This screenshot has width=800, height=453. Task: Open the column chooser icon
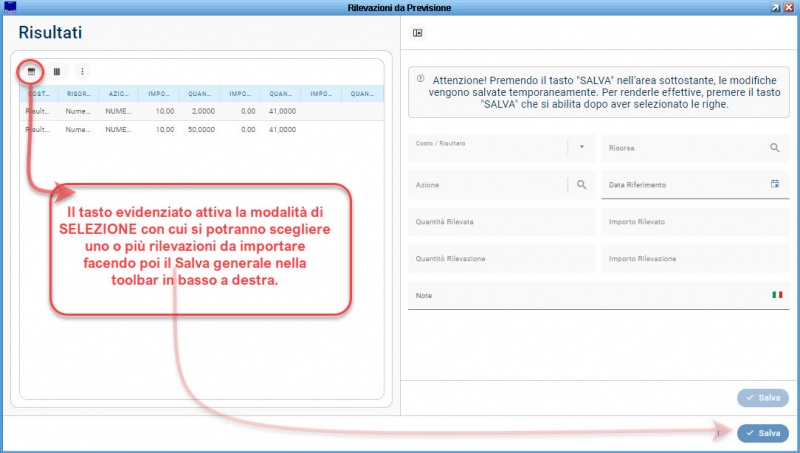coord(57,71)
